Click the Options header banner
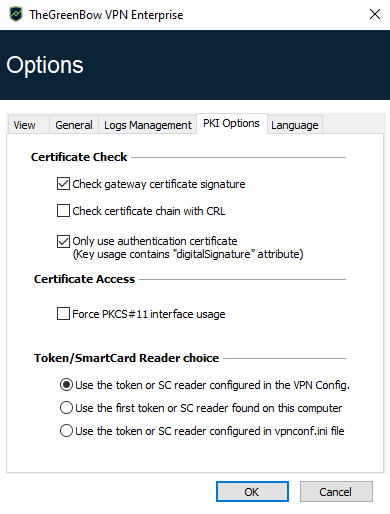The width and height of the screenshot is (390, 514). point(195,65)
